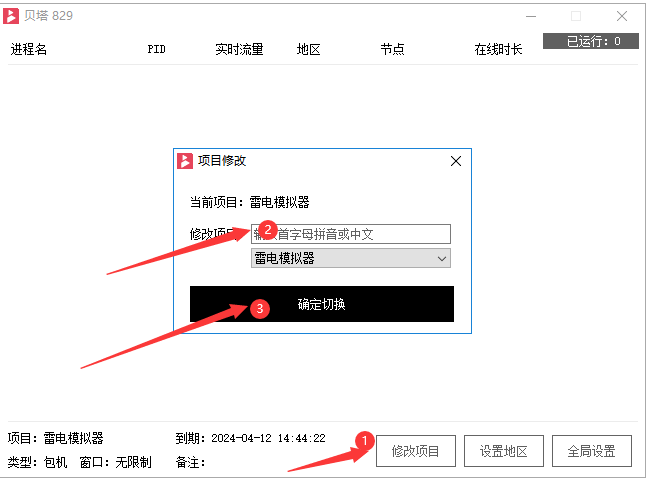
Task: Click the 贝塔 app logo icon
Action: (11, 16)
